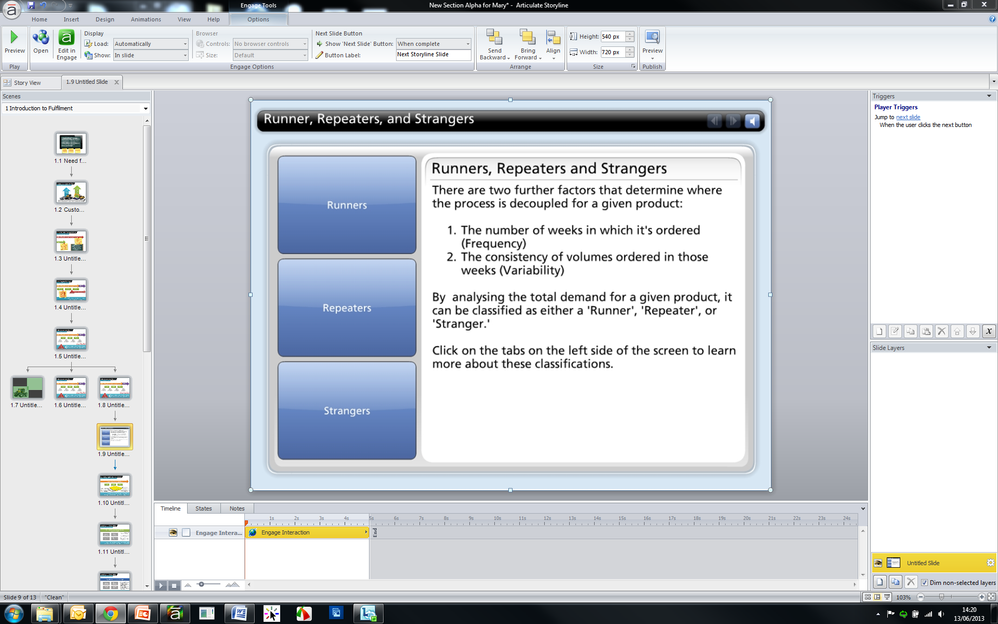Click the Button Label input field

pyautogui.click(x=433, y=55)
